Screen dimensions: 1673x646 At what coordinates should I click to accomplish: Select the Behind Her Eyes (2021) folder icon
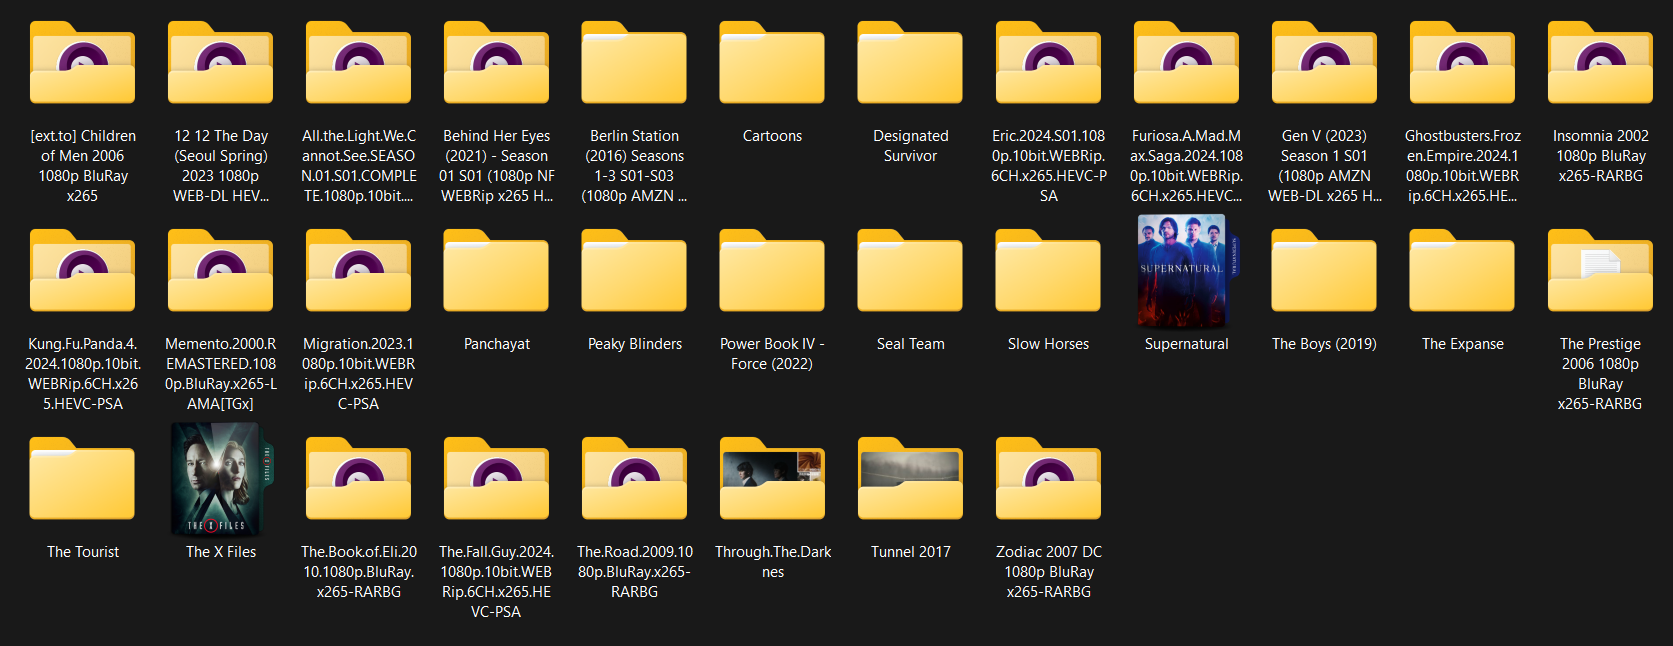click(x=496, y=63)
